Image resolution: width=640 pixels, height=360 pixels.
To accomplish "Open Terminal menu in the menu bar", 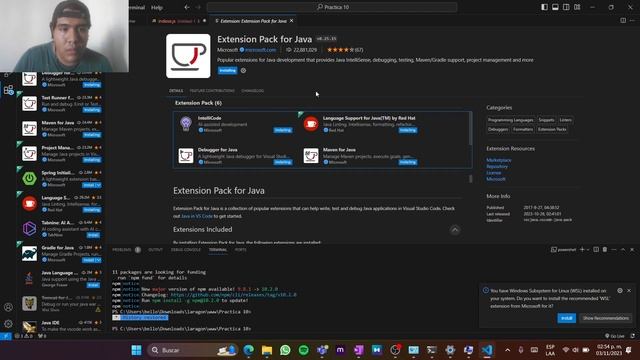I will click(x=136, y=7).
